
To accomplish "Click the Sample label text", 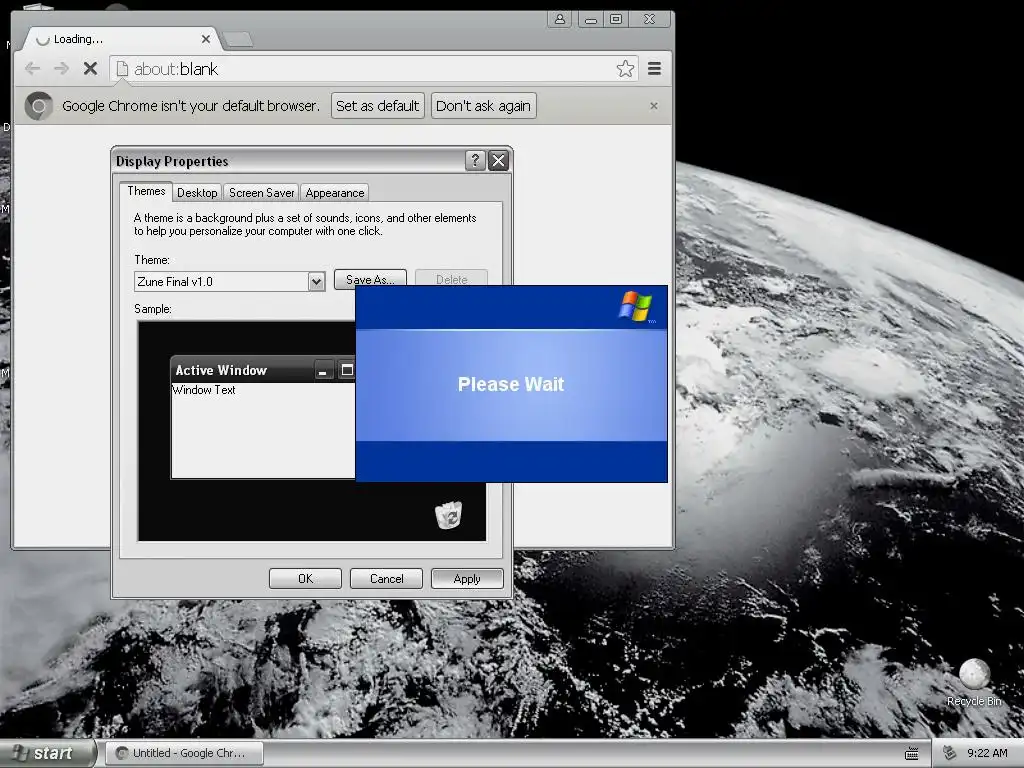I will pos(153,309).
